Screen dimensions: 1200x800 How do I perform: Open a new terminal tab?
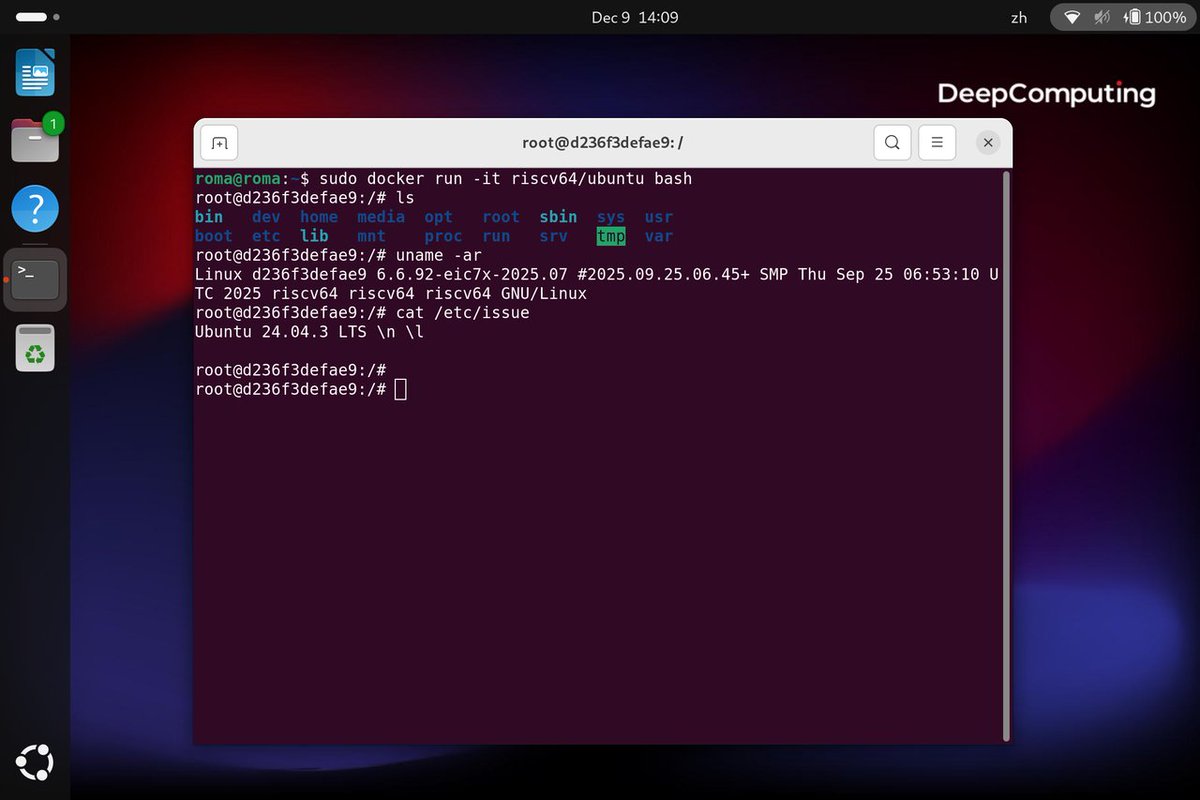tap(220, 143)
